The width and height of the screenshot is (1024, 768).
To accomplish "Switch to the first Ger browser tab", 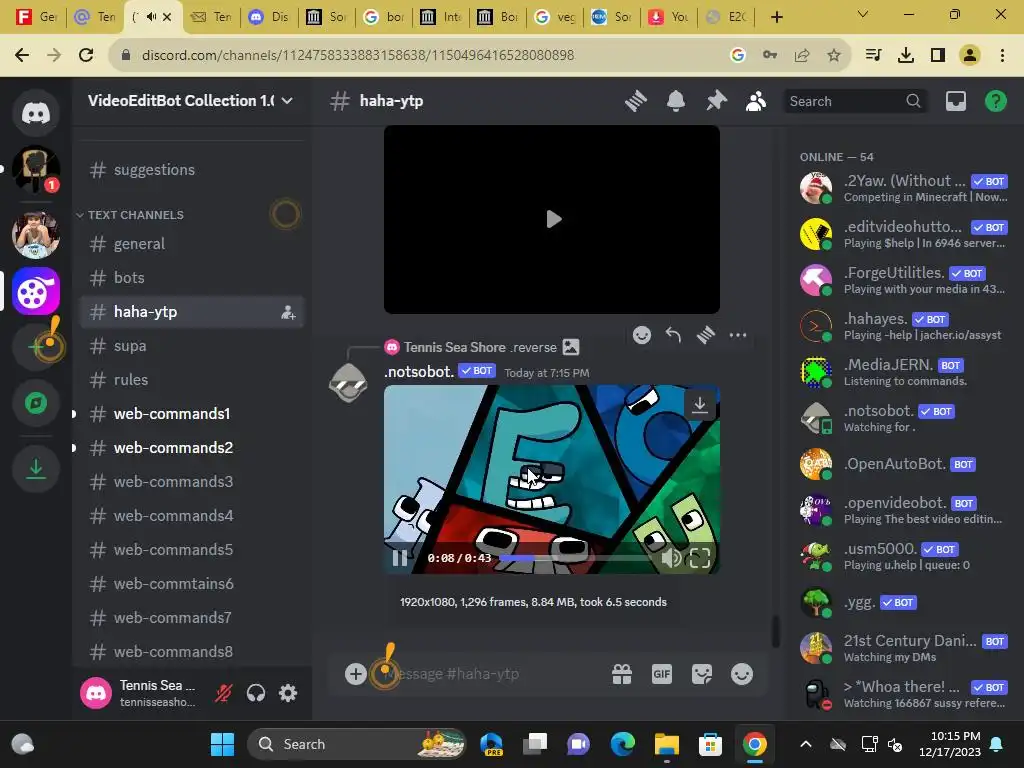I will 36,17.
